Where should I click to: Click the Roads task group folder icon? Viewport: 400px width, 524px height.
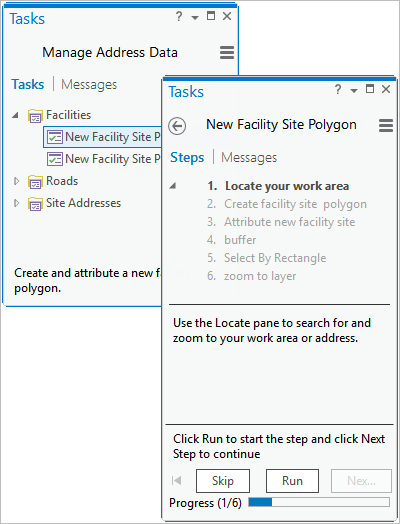coord(35,181)
